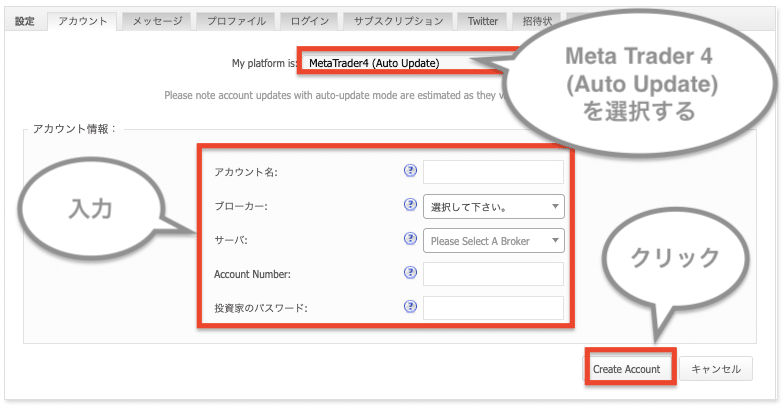Click the 'アカウント名:' field label
The image size is (783, 408).
click(x=246, y=172)
